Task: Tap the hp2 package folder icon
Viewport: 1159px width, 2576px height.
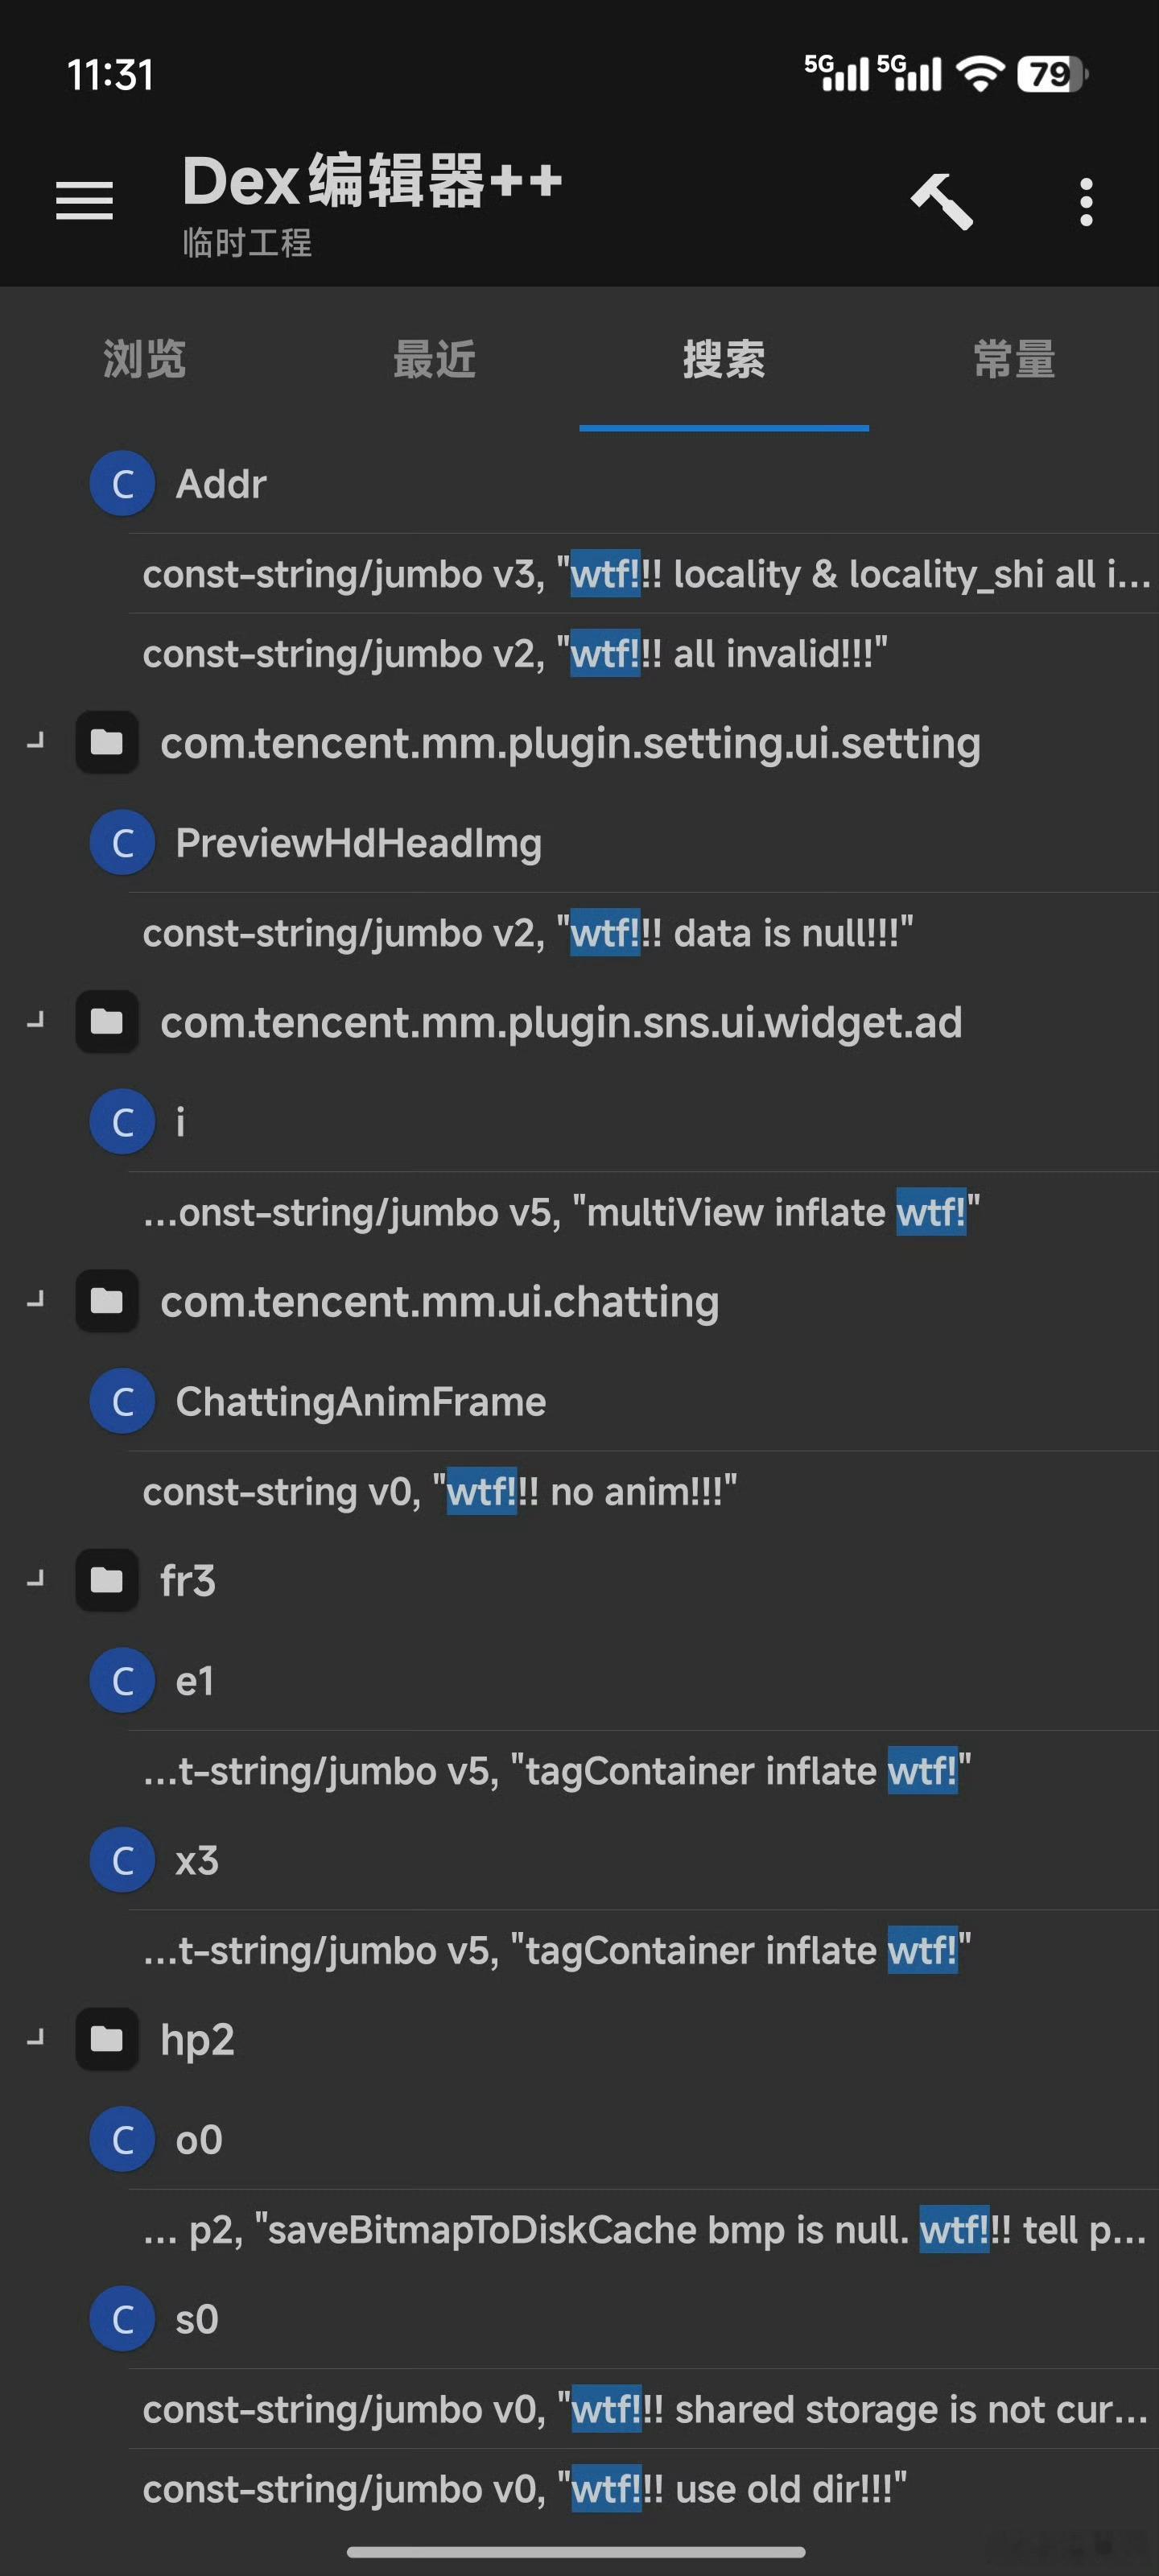Action: [x=107, y=2039]
